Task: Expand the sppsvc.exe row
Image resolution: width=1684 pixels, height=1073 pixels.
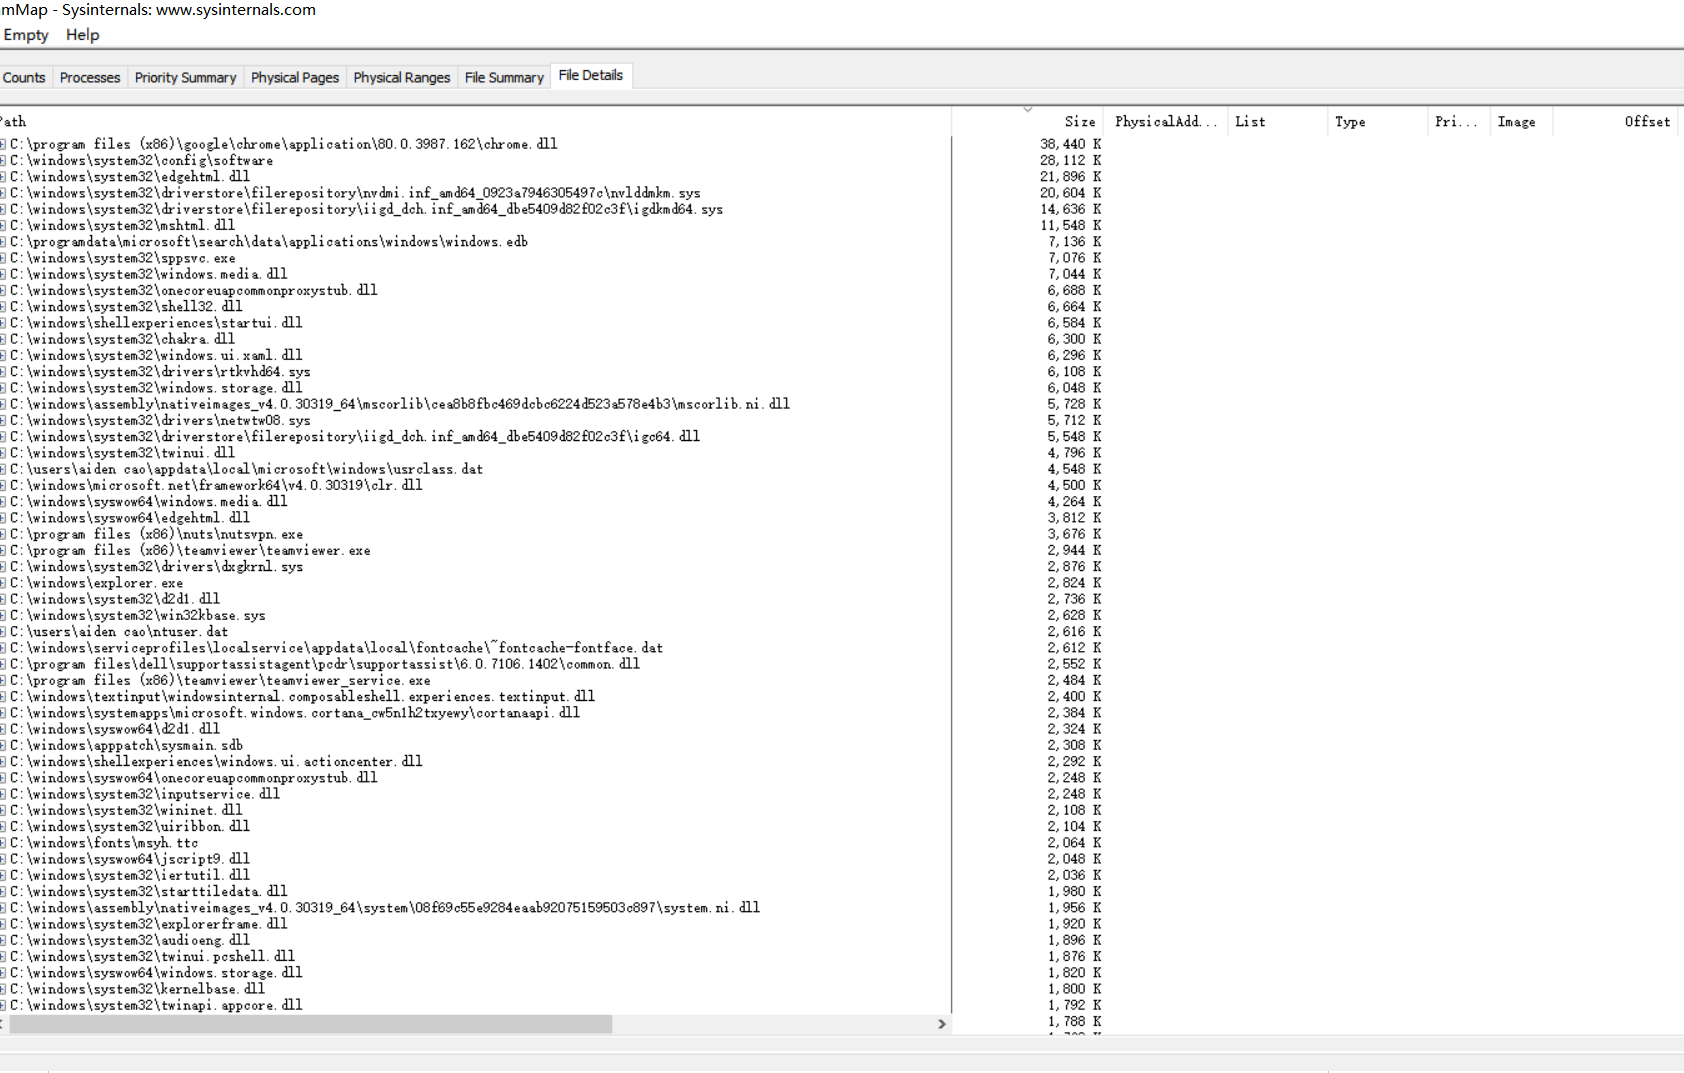Action: (x=3, y=258)
